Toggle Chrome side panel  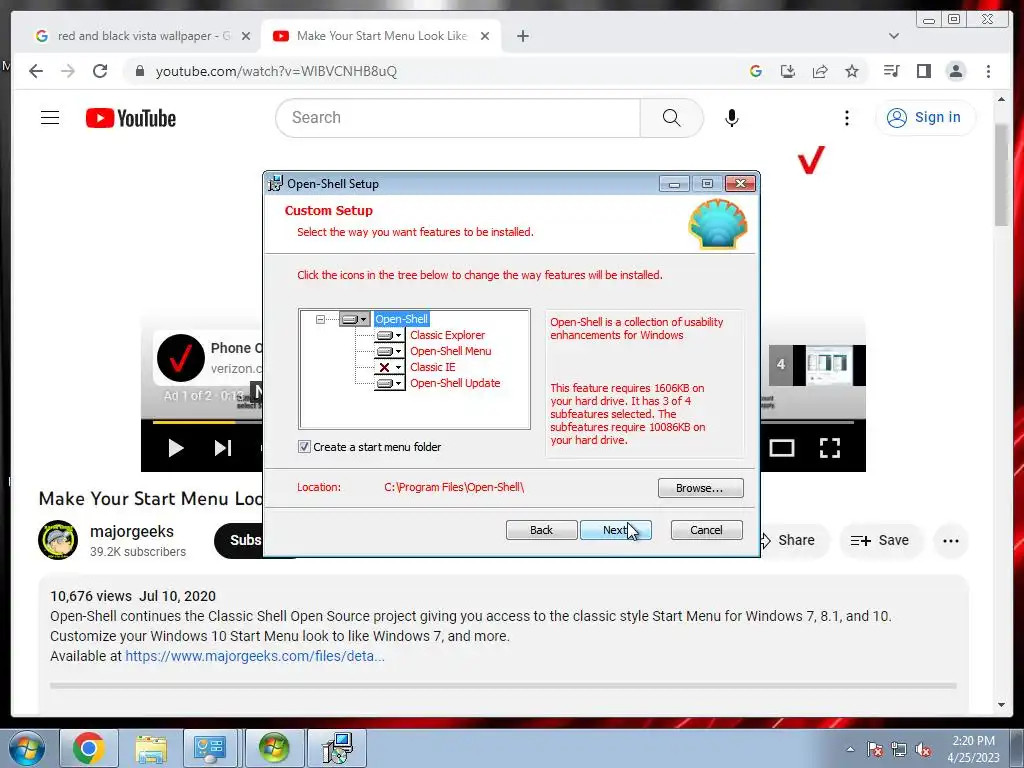tap(923, 71)
